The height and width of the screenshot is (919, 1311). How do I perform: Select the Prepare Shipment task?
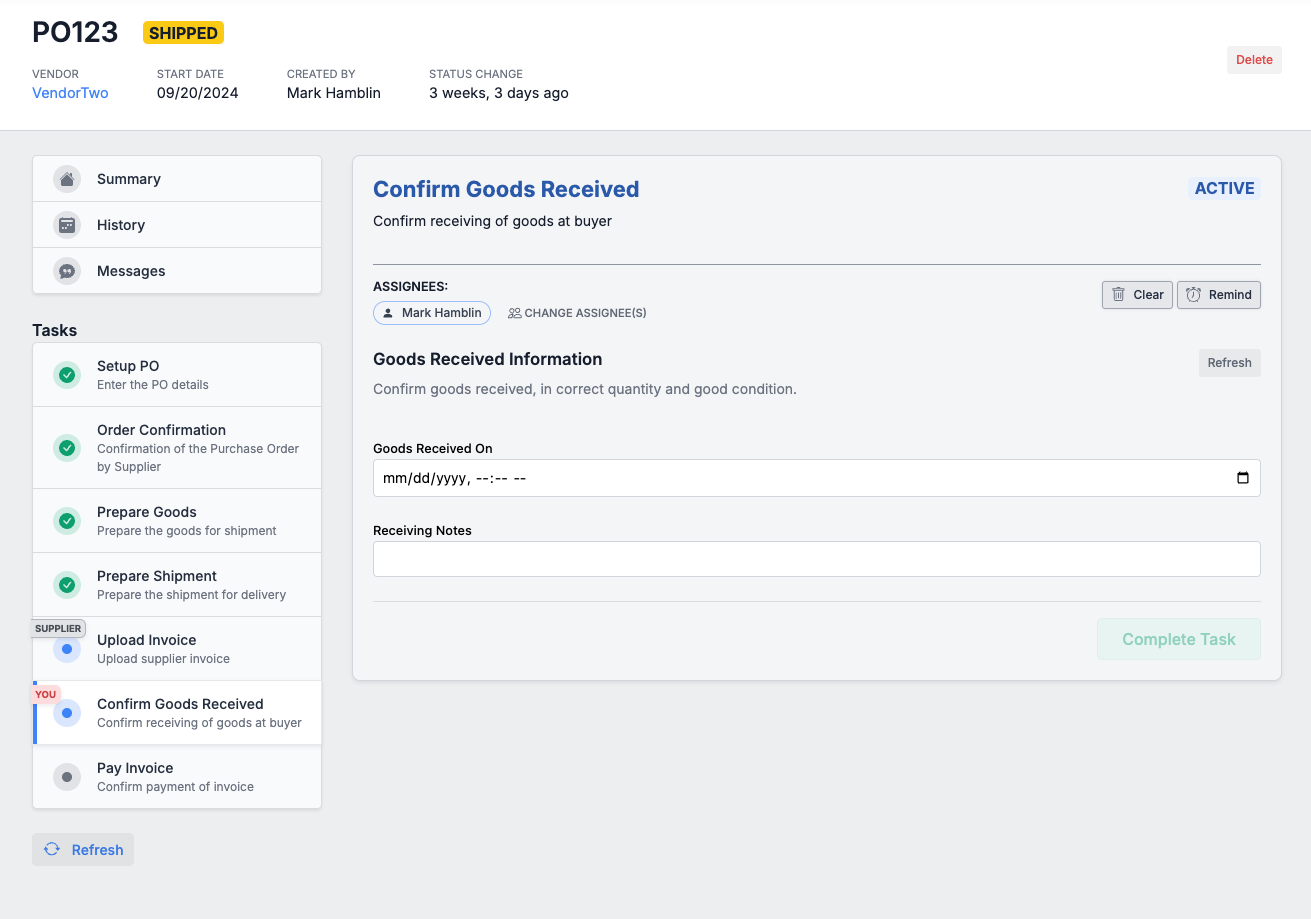[177, 585]
